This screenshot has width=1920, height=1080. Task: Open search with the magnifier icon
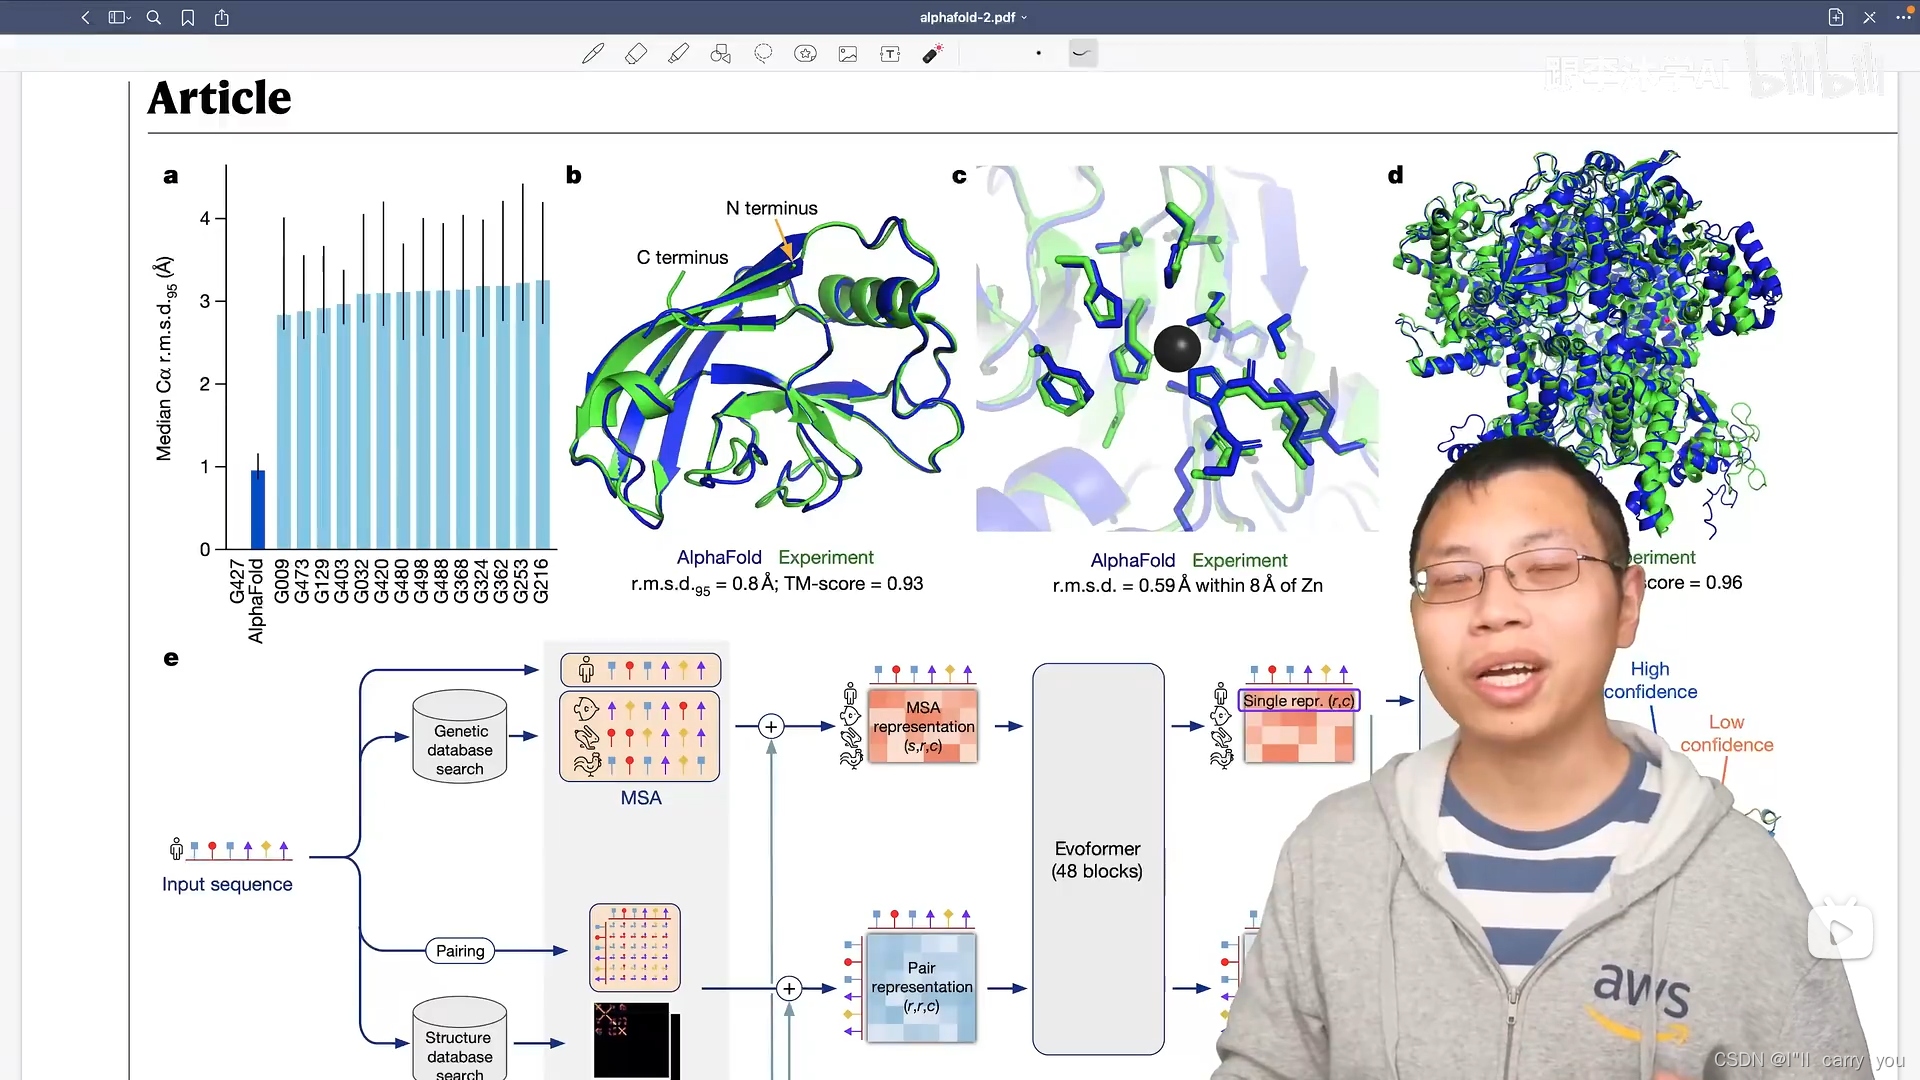154,17
